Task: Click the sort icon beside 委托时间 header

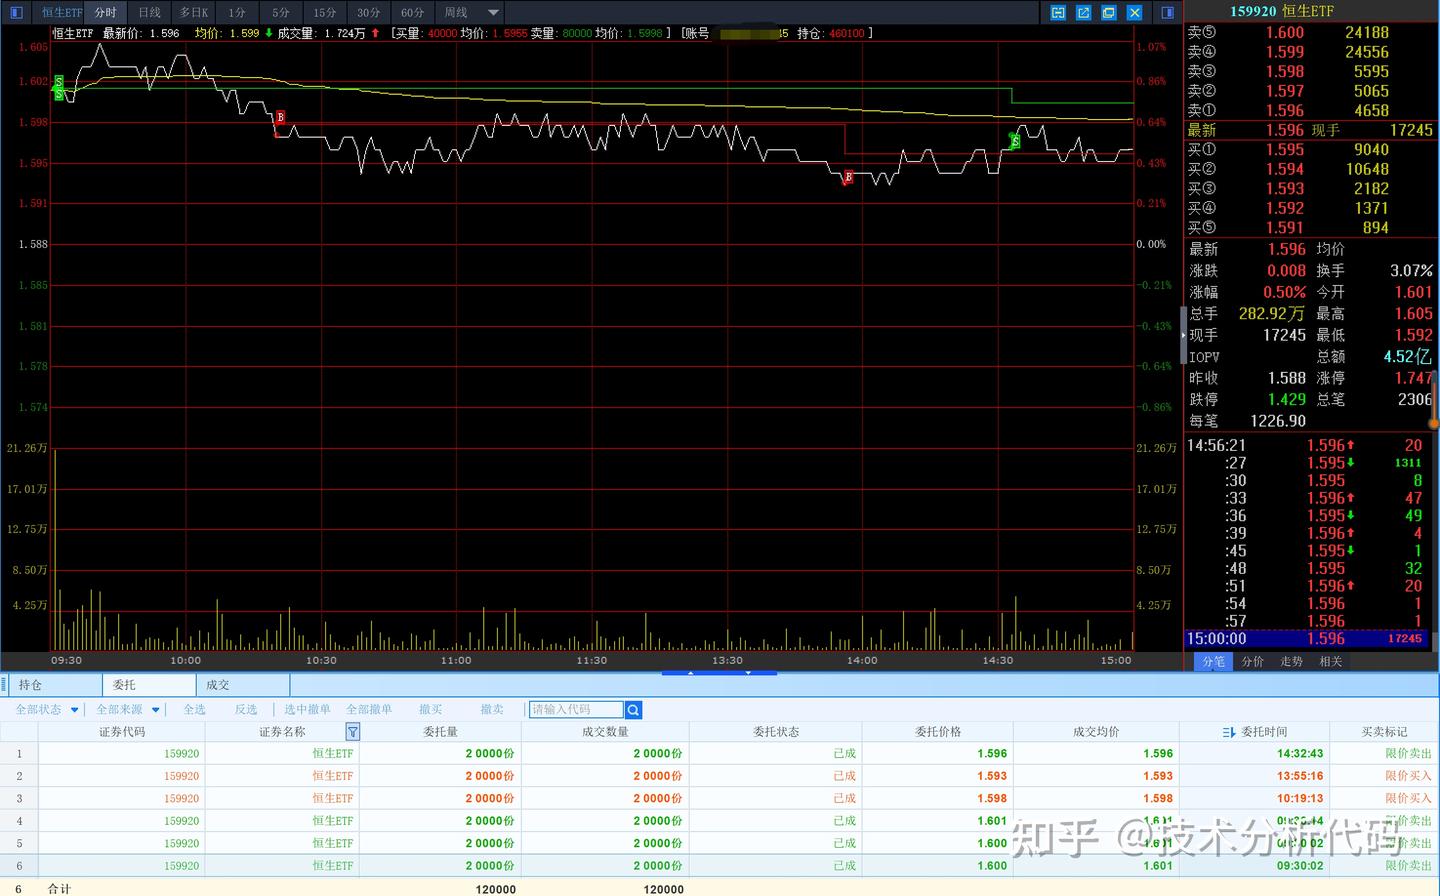Action: click(x=1229, y=732)
